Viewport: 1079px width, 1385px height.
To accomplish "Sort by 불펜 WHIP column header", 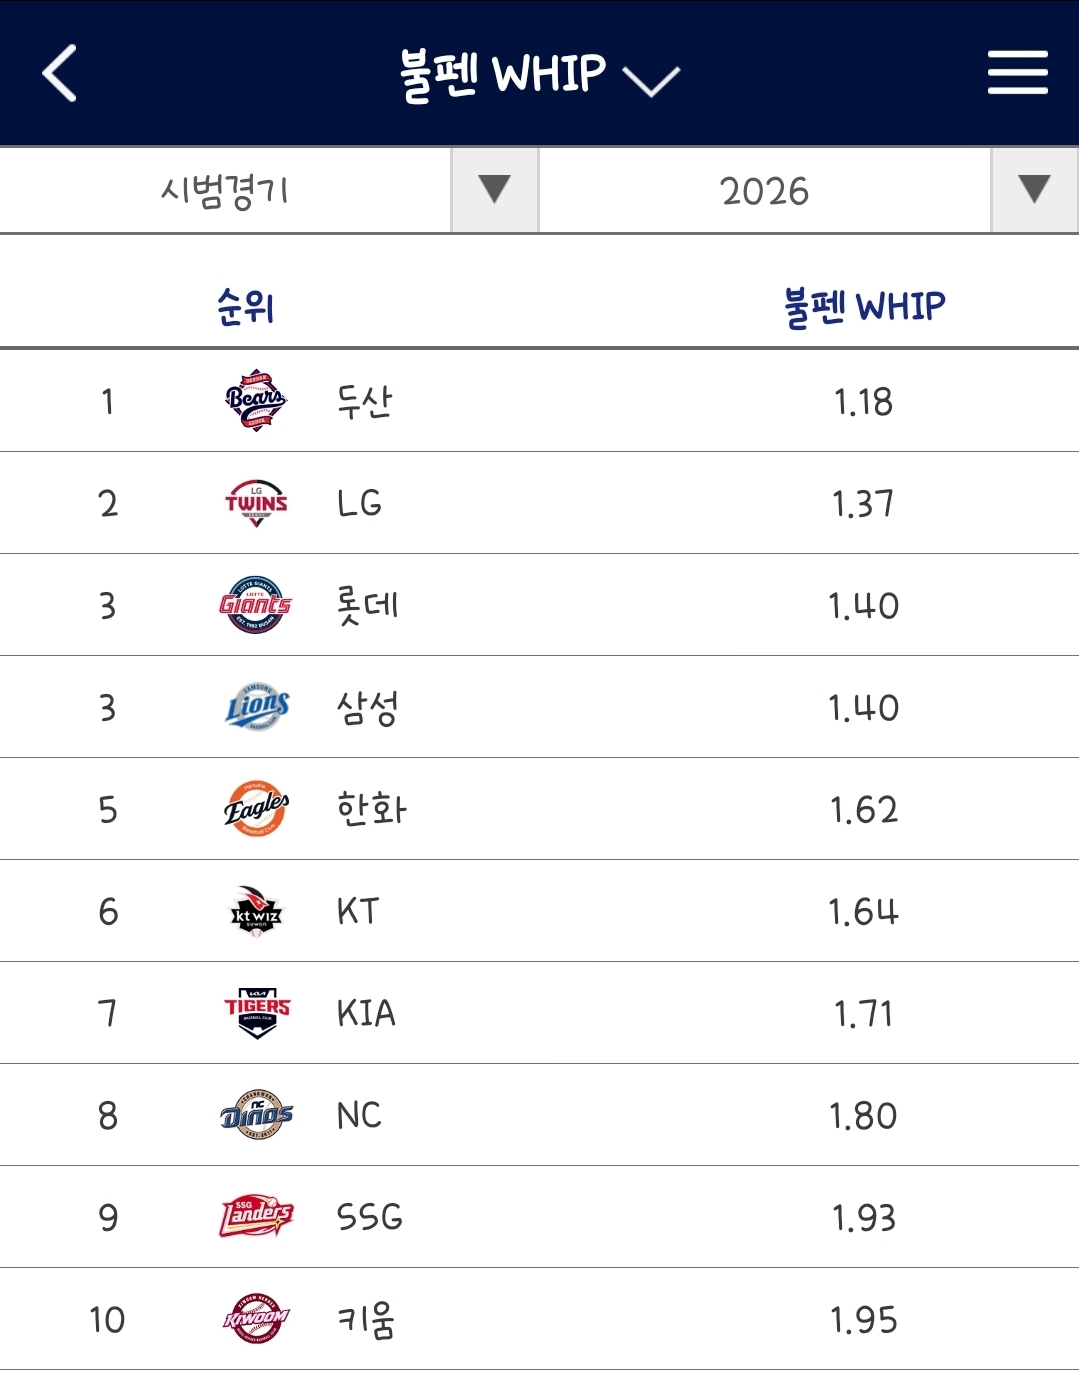I will (x=864, y=306).
